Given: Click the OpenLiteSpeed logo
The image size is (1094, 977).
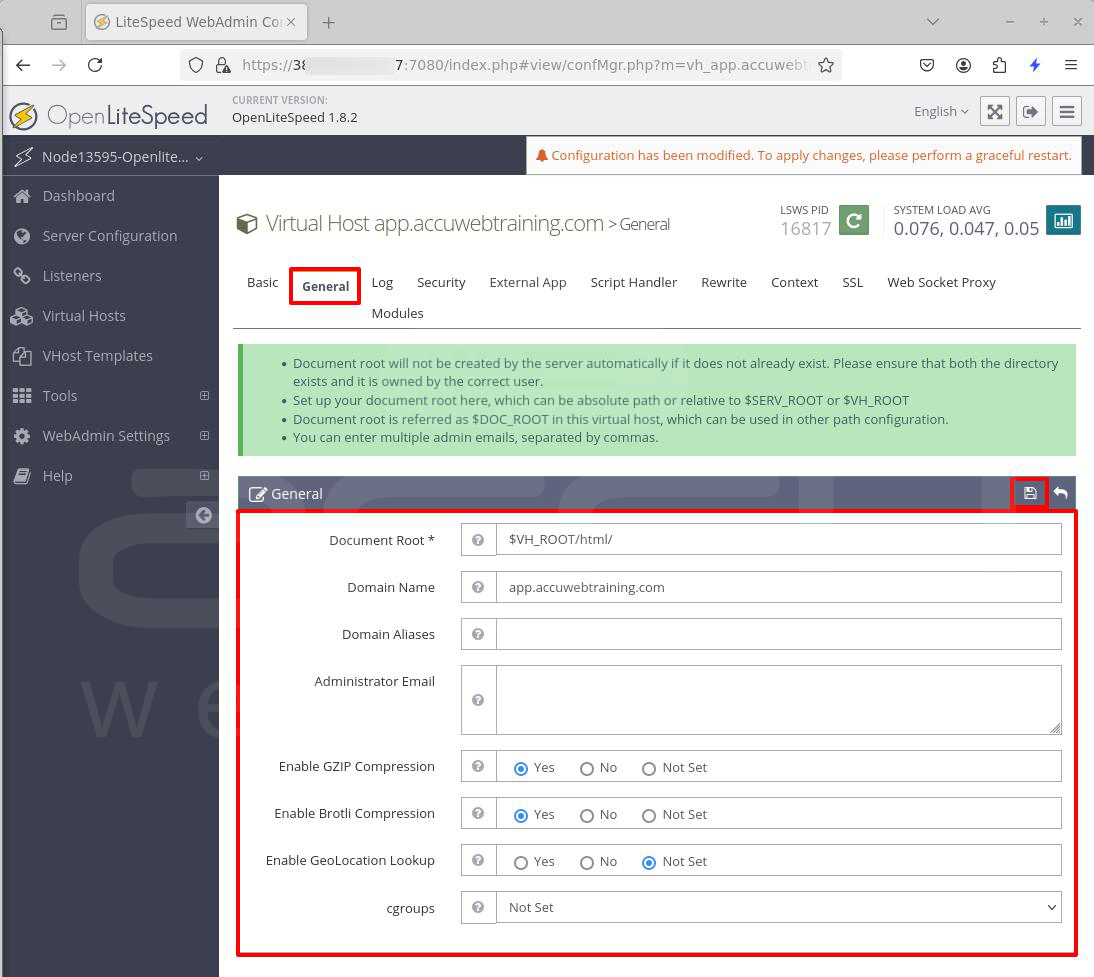Looking at the screenshot, I should pos(109,115).
